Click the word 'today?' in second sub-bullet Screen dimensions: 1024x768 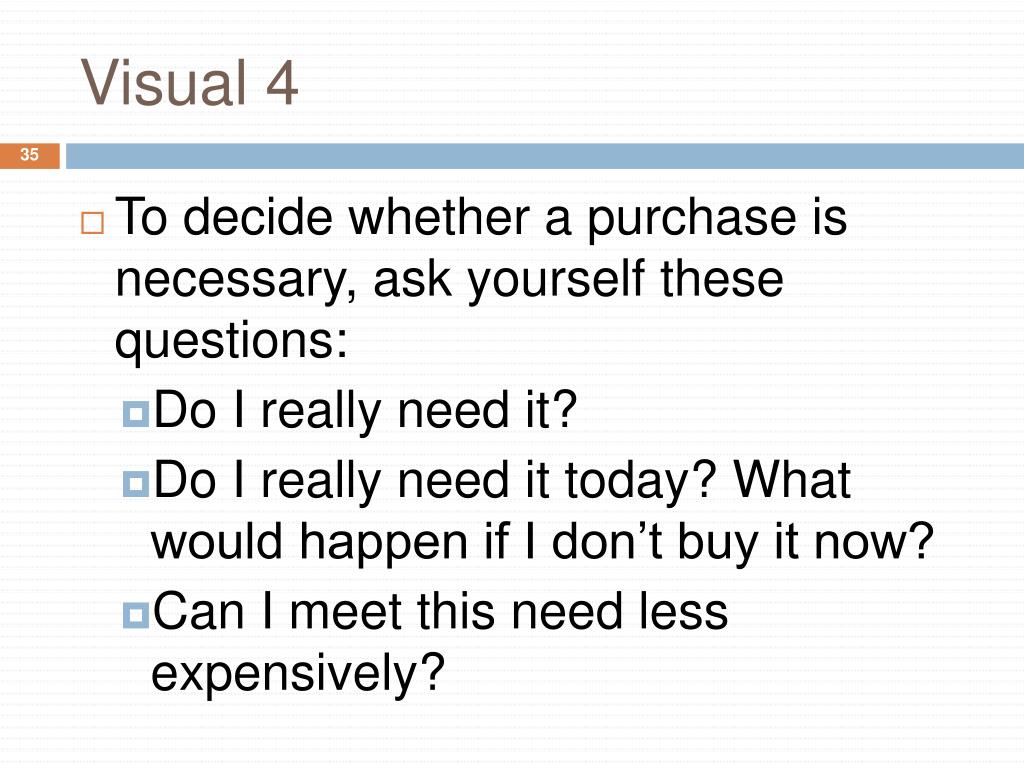coord(641,483)
